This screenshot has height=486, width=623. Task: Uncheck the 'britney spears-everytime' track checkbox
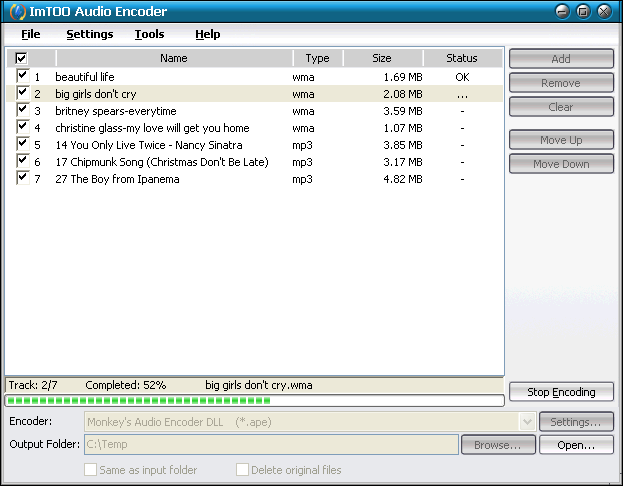[x=22, y=110]
